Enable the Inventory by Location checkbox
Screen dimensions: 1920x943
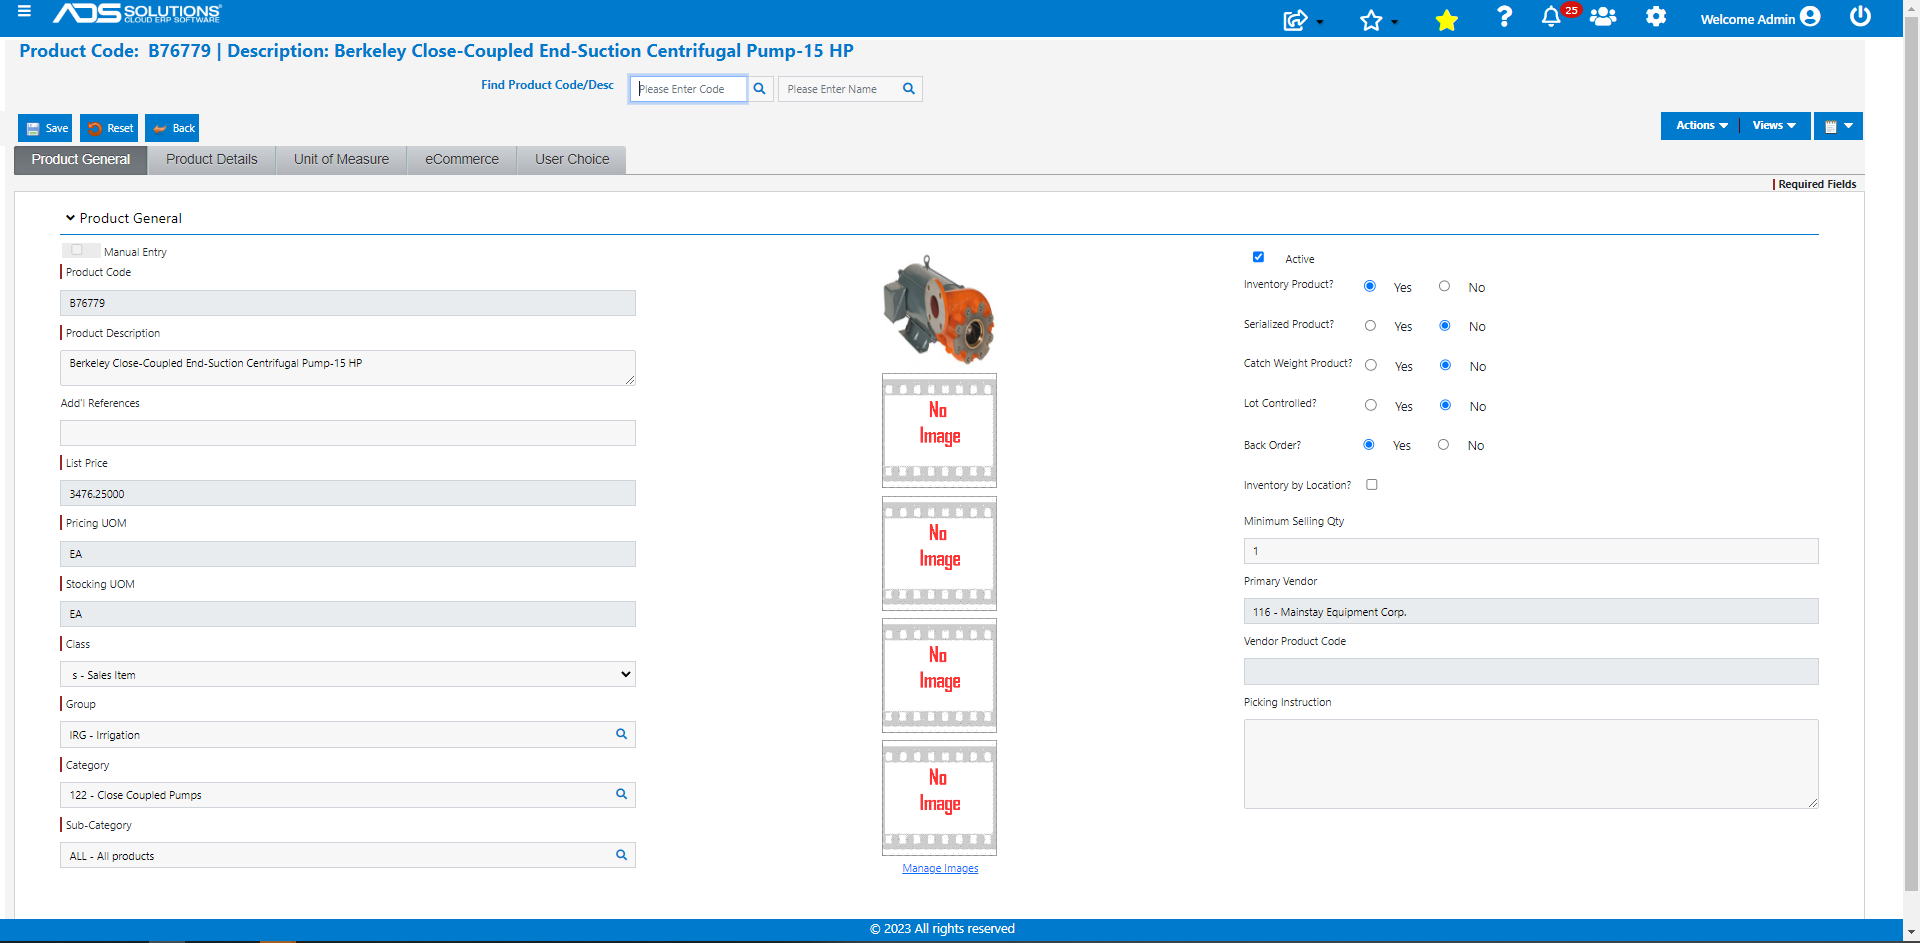[x=1371, y=484]
